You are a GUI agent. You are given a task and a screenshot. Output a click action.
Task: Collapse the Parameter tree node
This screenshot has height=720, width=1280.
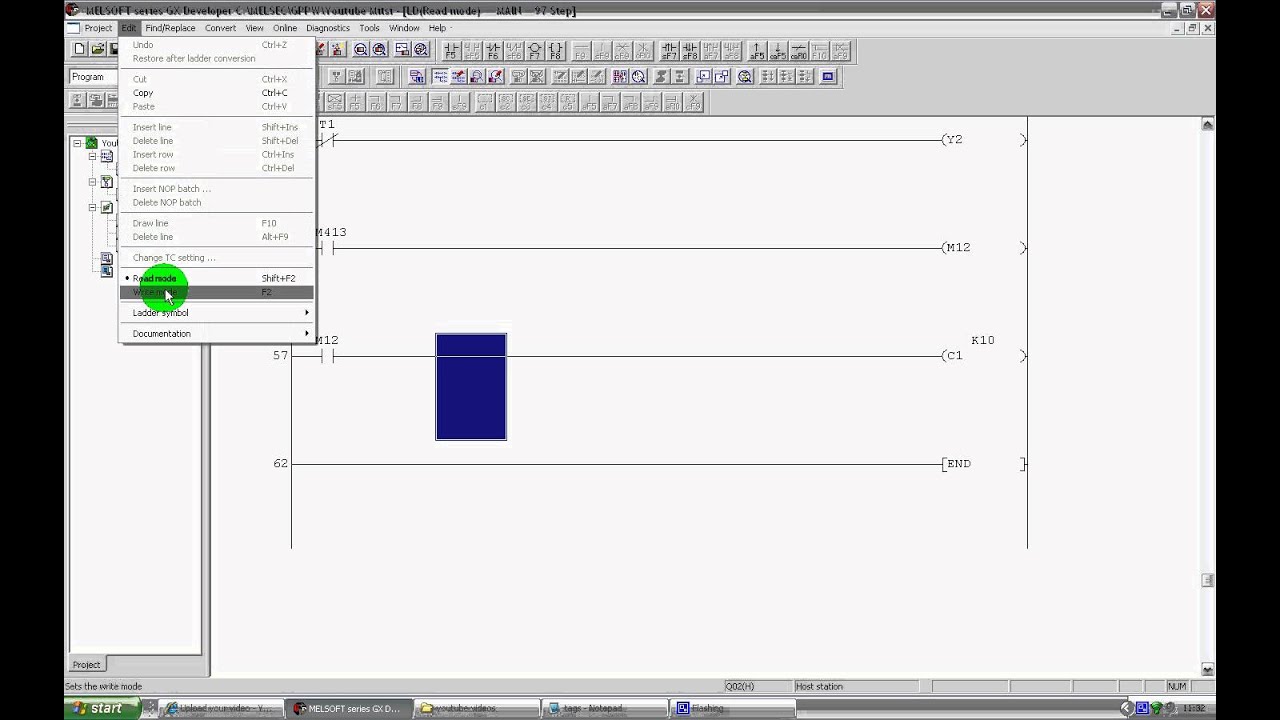tap(92, 208)
